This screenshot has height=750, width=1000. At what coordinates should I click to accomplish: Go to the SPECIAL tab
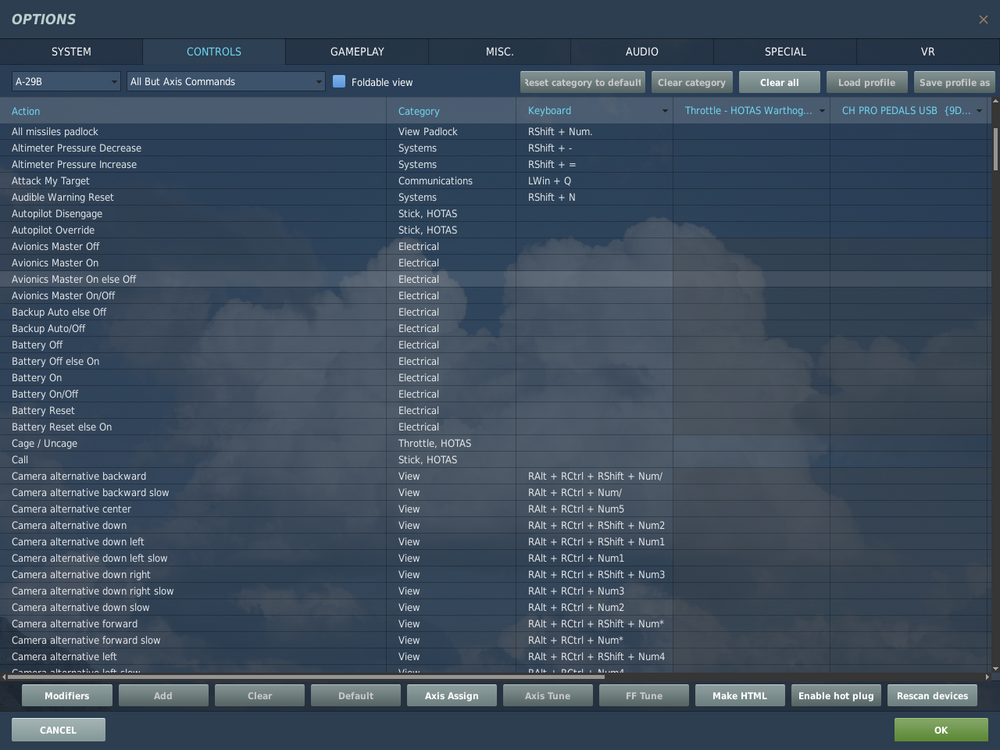(x=785, y=52)
